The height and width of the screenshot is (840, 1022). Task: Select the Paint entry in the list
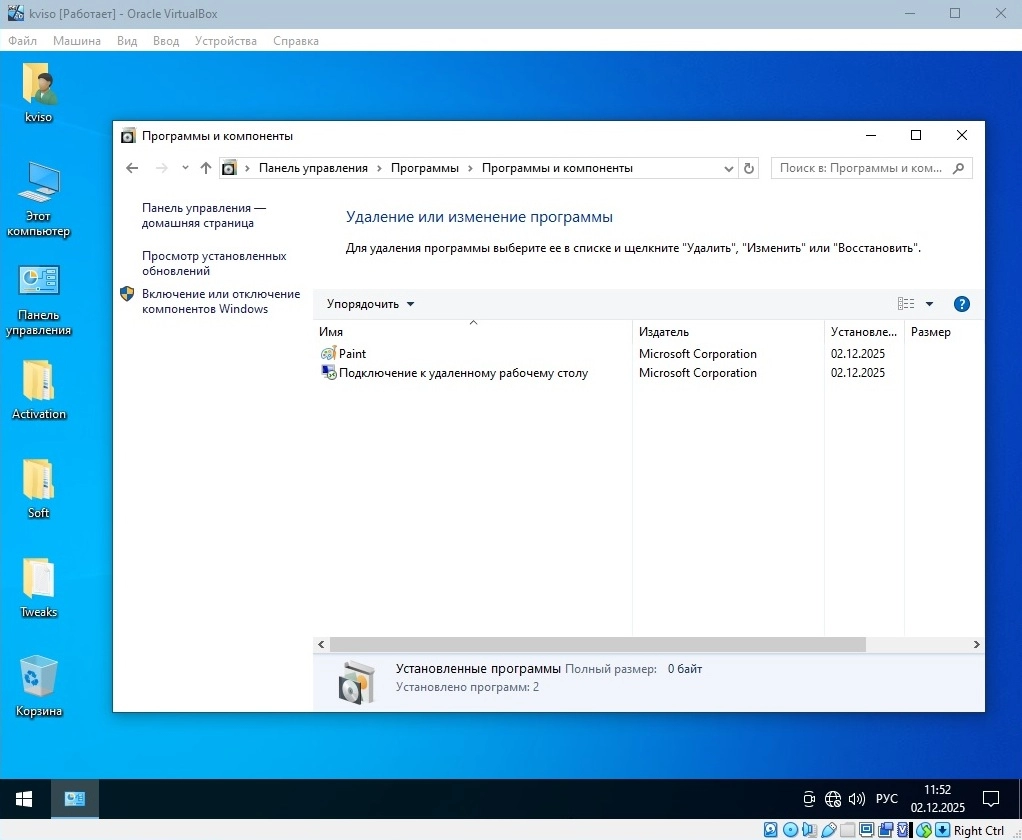[x=352, y=354]
